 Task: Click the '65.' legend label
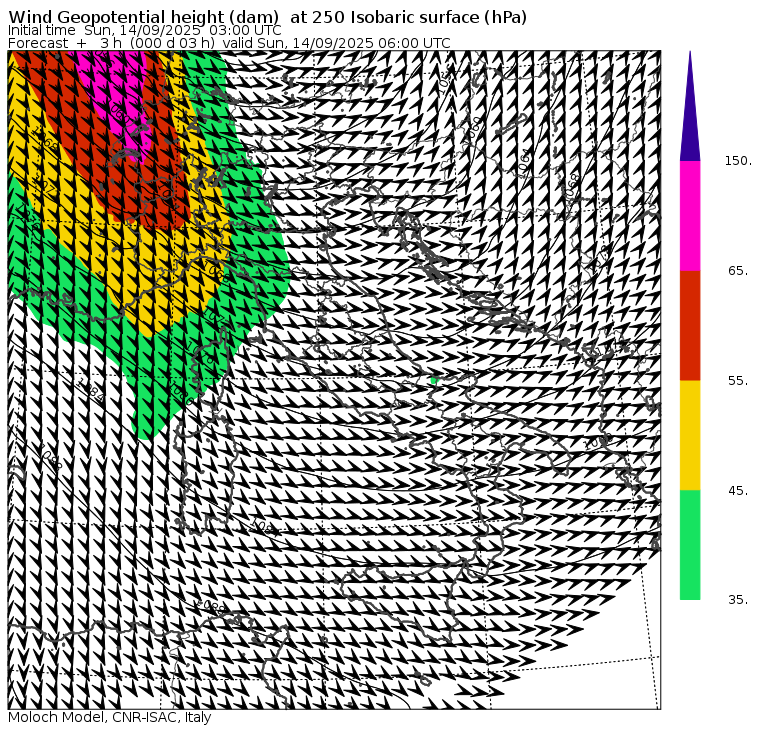point(738,270)
